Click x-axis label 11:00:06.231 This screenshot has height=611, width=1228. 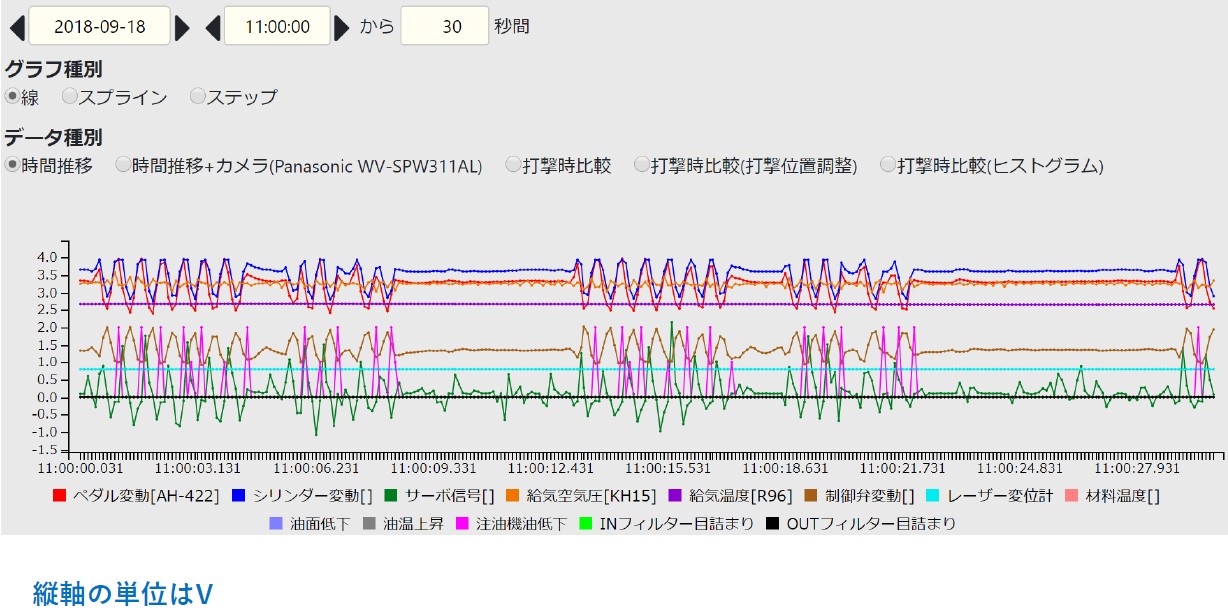(x=316, y=467)
